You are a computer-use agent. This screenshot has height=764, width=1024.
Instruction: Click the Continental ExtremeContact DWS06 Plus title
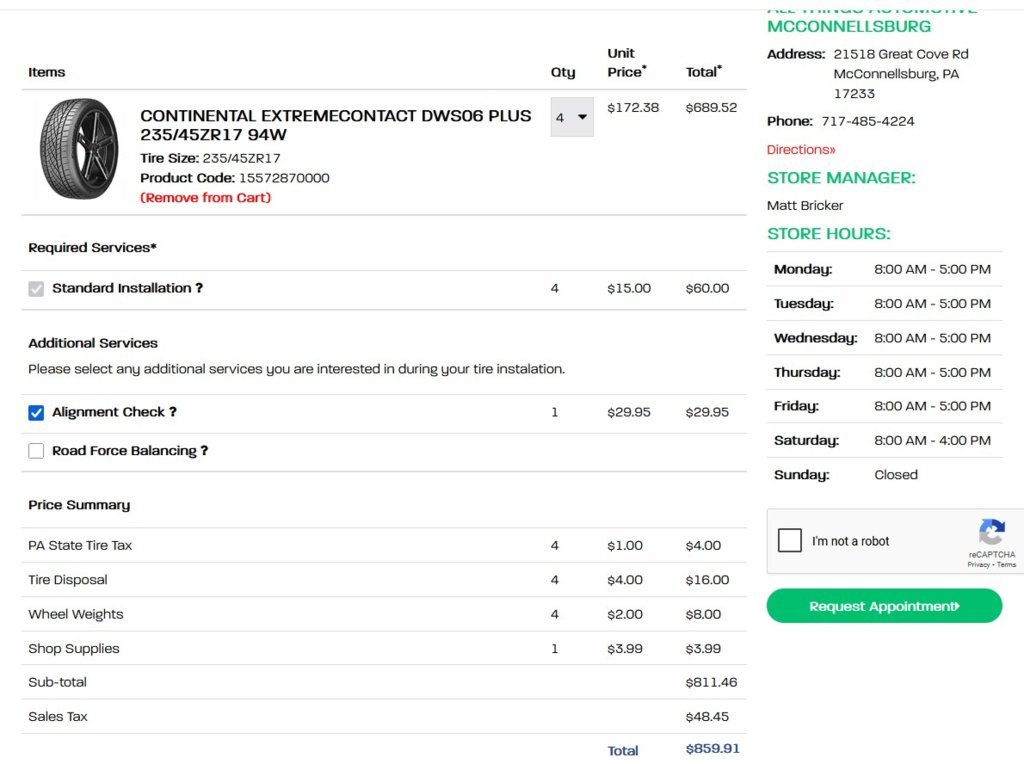pos(336,125)
